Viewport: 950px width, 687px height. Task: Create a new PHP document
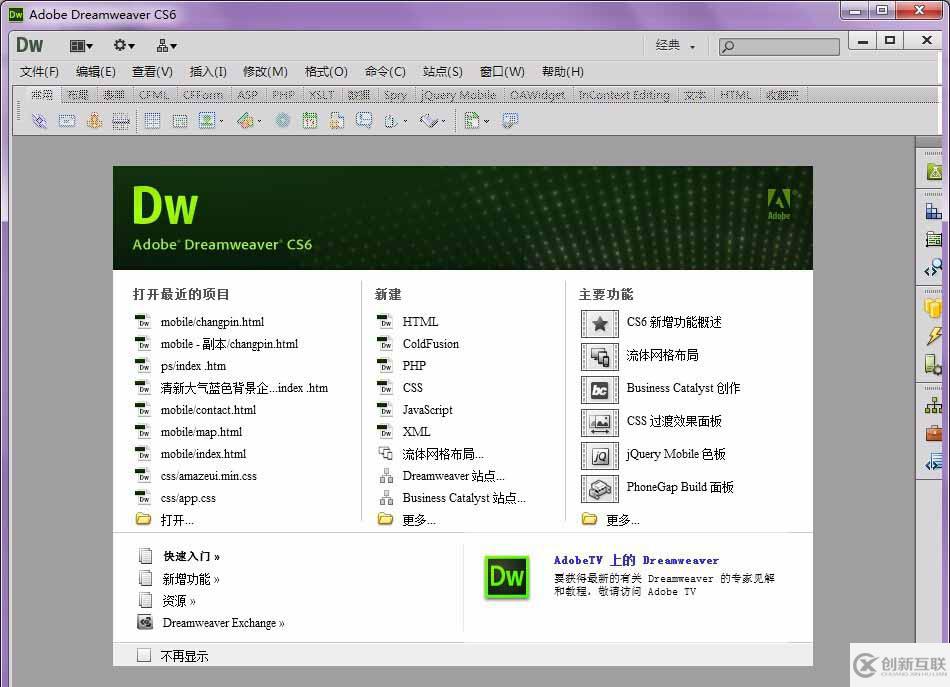414,366
